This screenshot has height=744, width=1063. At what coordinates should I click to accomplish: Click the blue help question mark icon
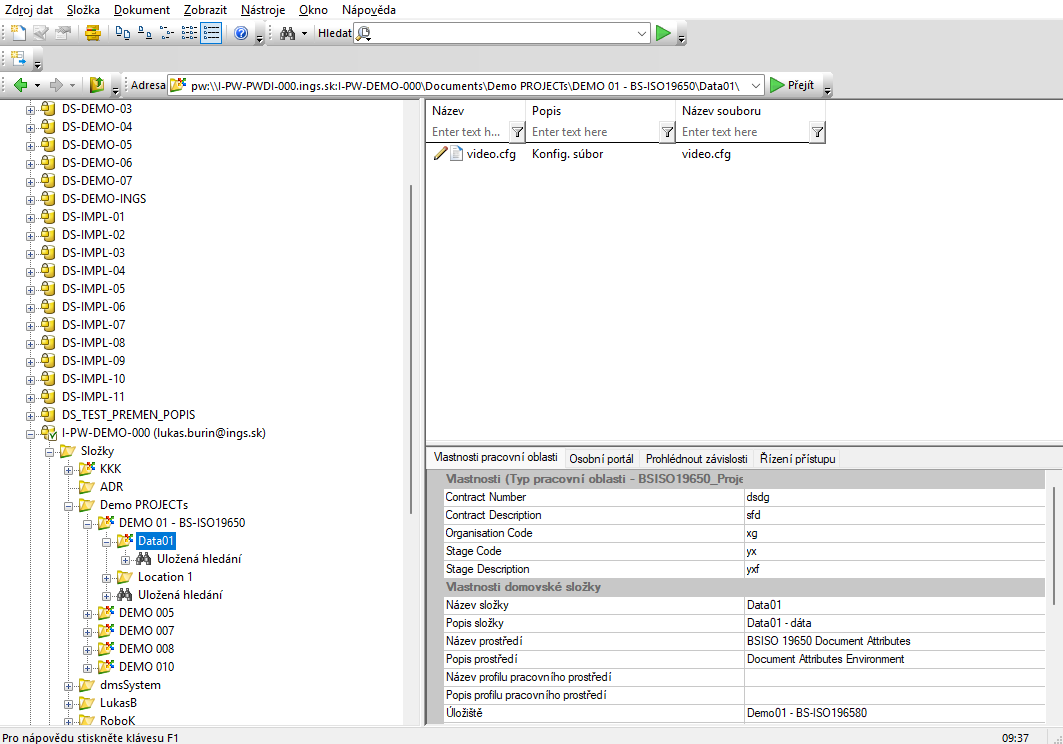241,33
